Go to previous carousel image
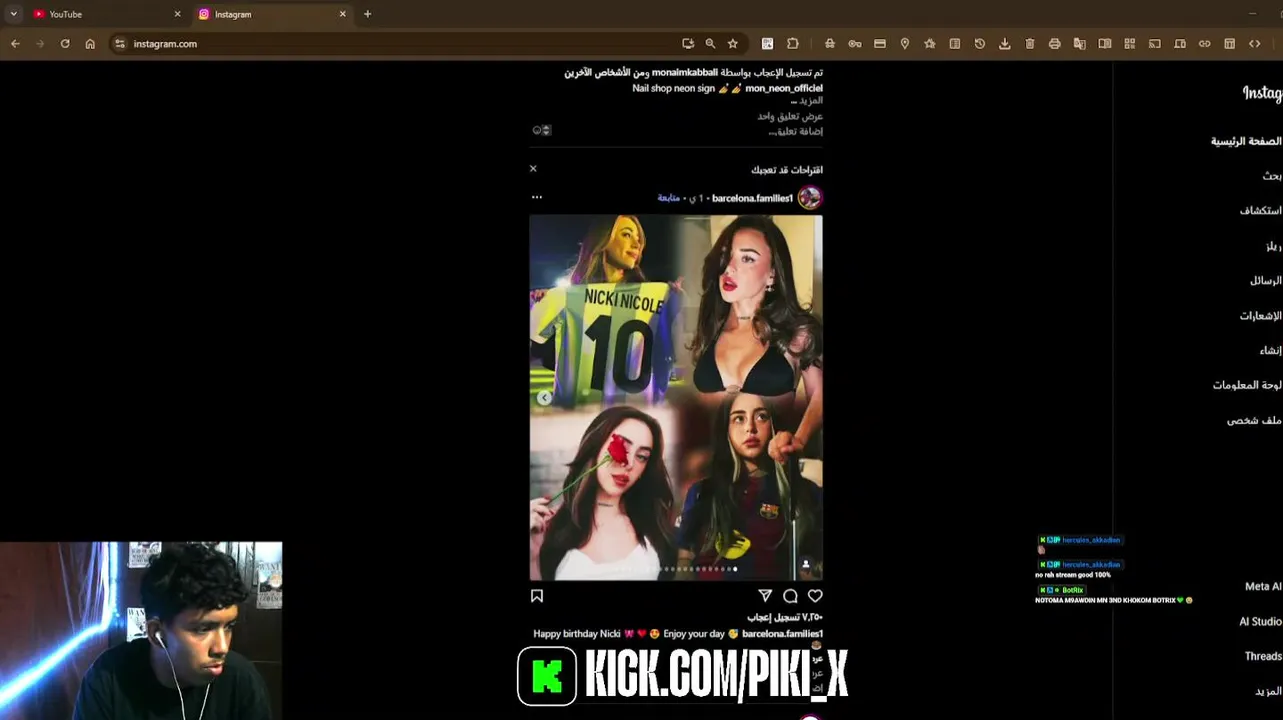Viewport: 1283px width, 720px height. pos(544,398)
